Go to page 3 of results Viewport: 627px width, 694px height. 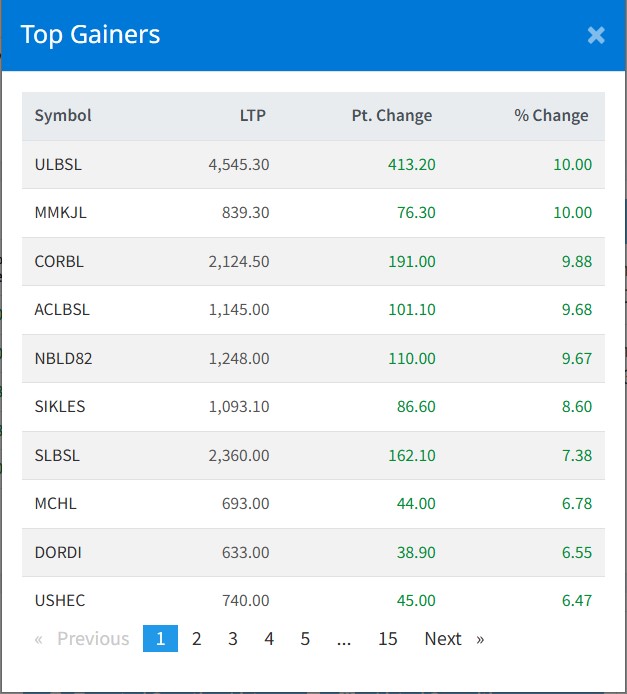(x=233, y=639)
